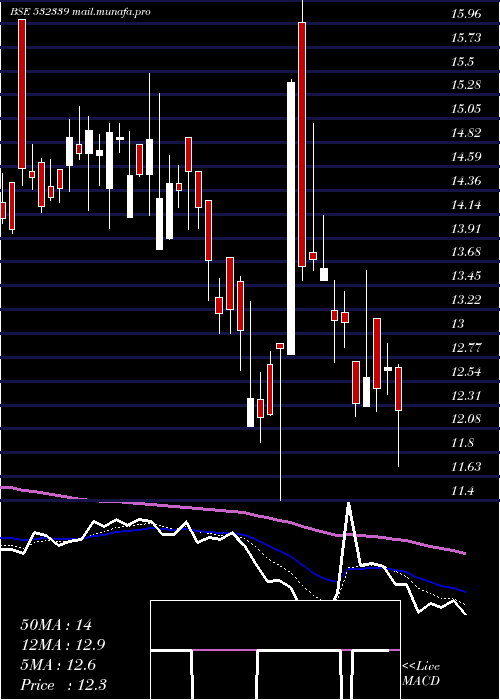Click the <<Live MACD label
The height and width of the screenshot is (700, 500).
pyautogui.click(x=421, y=673)
